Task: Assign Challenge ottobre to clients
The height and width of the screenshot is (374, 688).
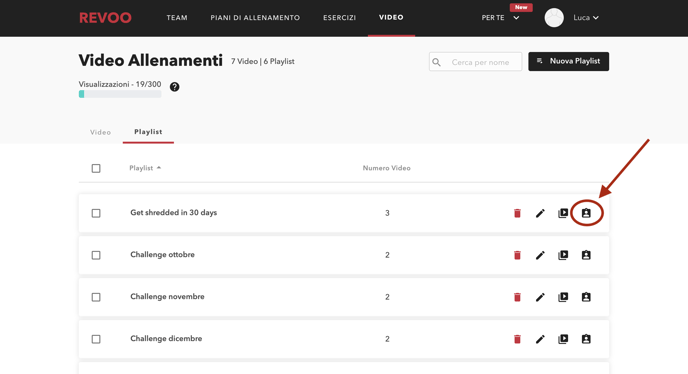Action: 586,255
